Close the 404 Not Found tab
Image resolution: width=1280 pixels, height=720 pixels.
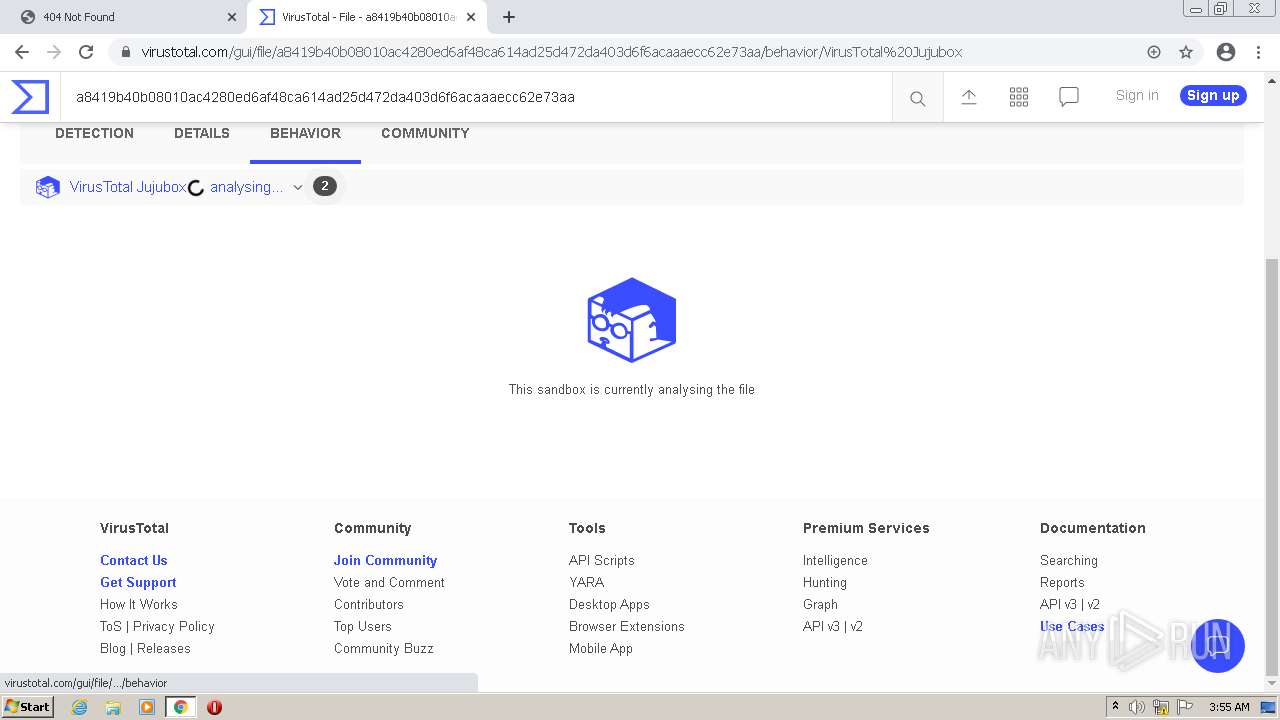(x=231, y=17)
